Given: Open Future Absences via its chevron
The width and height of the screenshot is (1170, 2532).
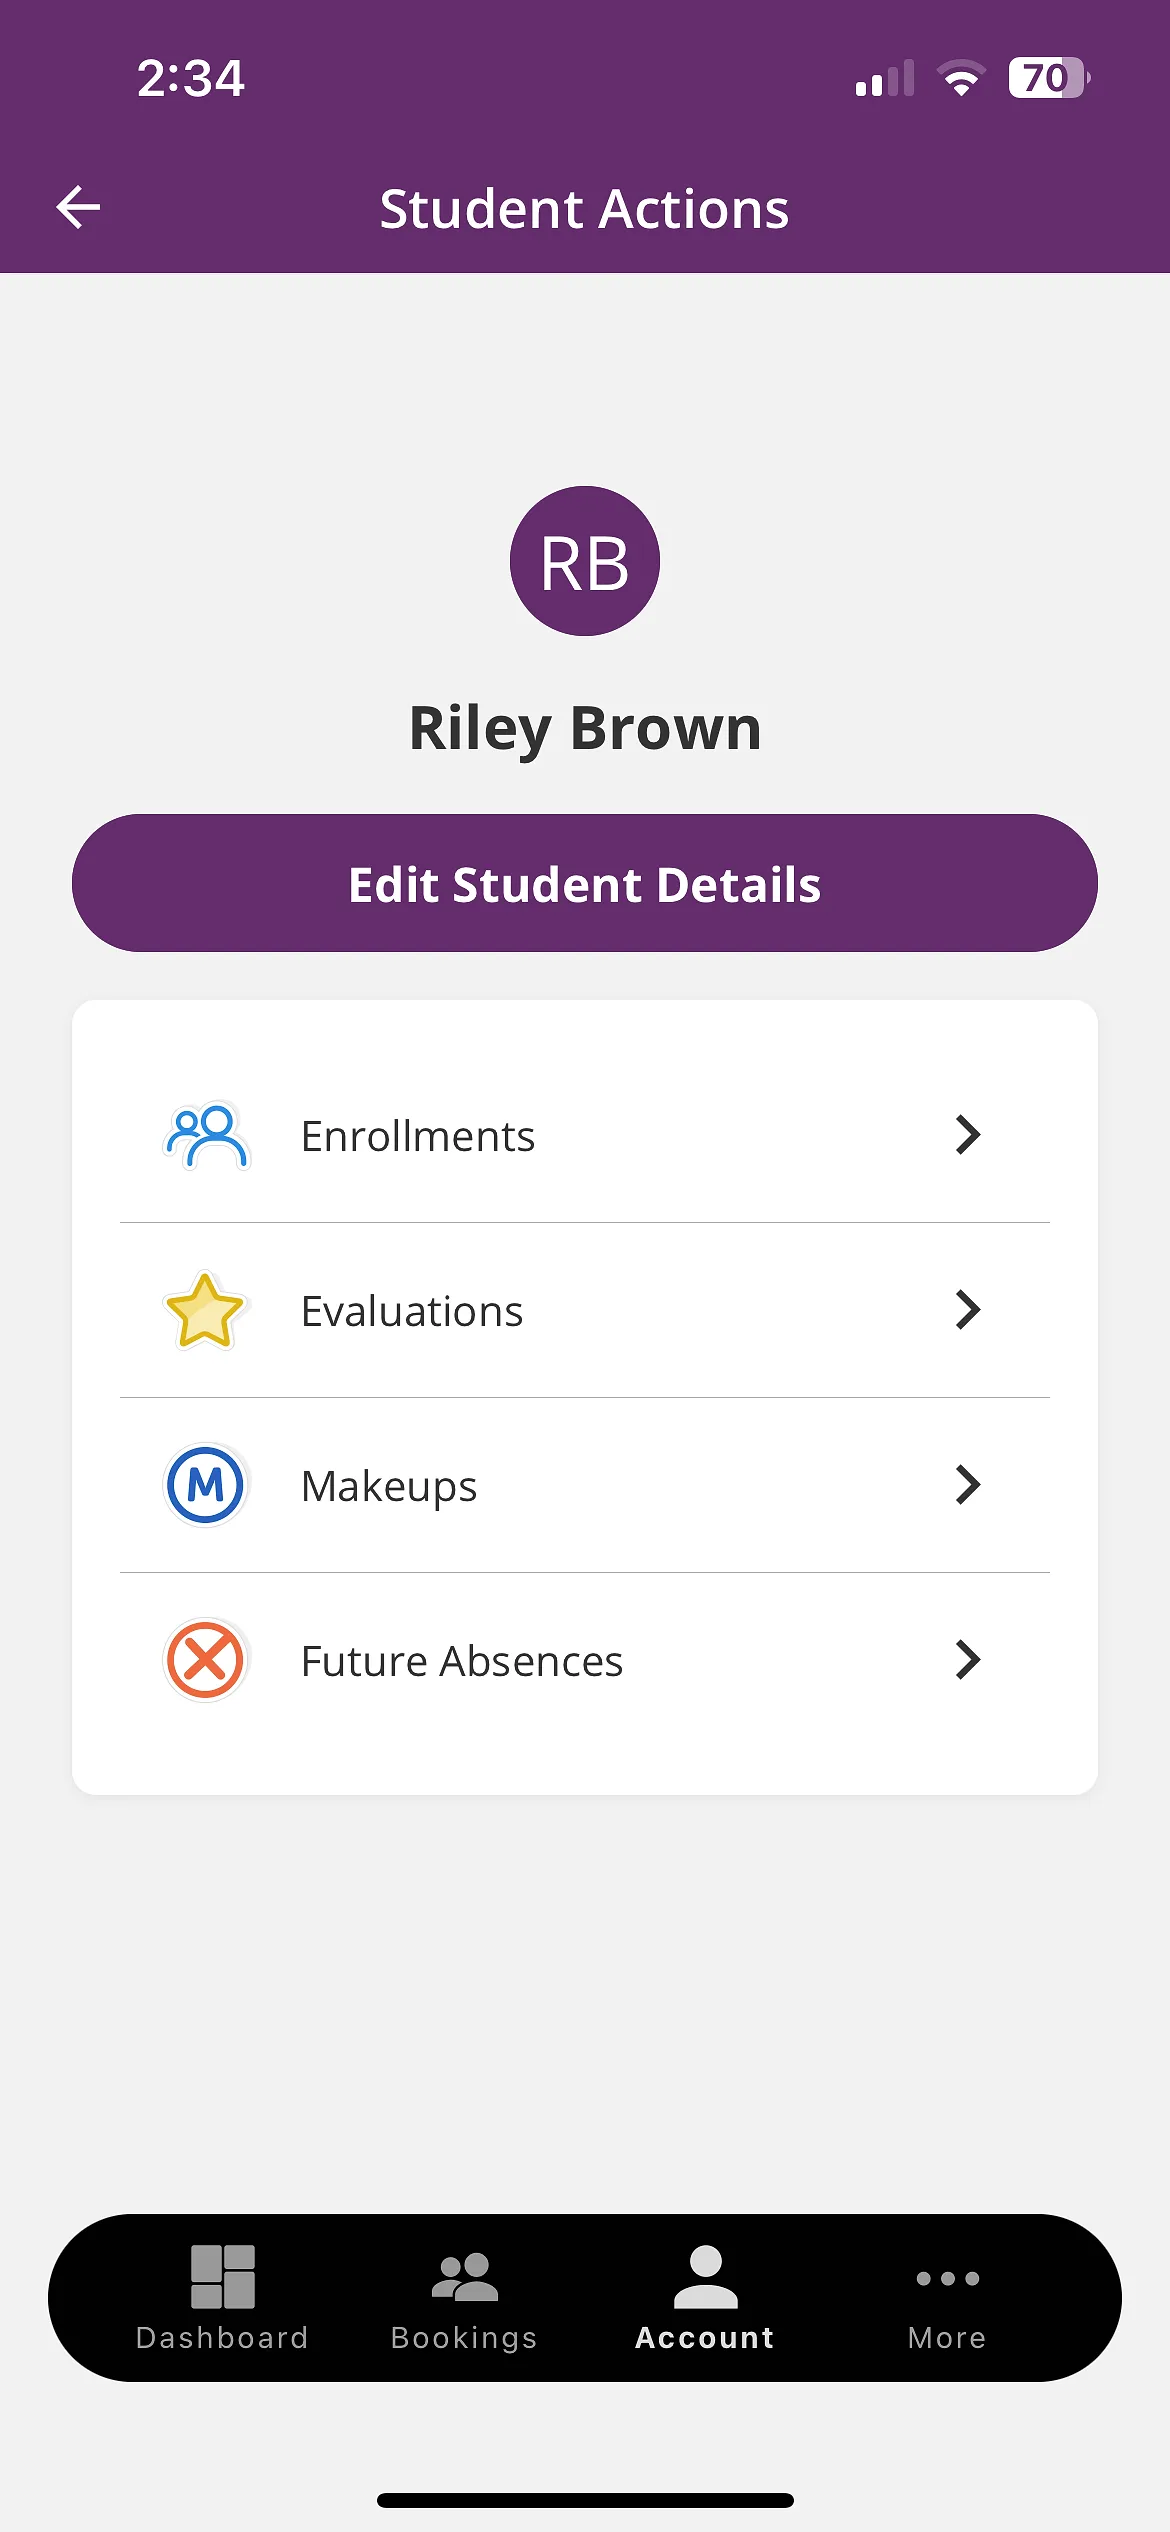Looking at the screenshot, I should (967, 1660).
